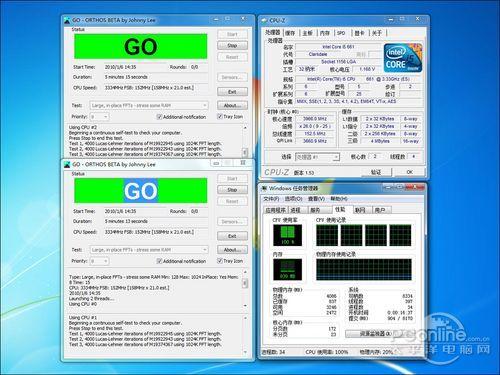Click the CPU-Z title bar icon
500x375 pixels.
pyautogui.click(x=265, y=21)
